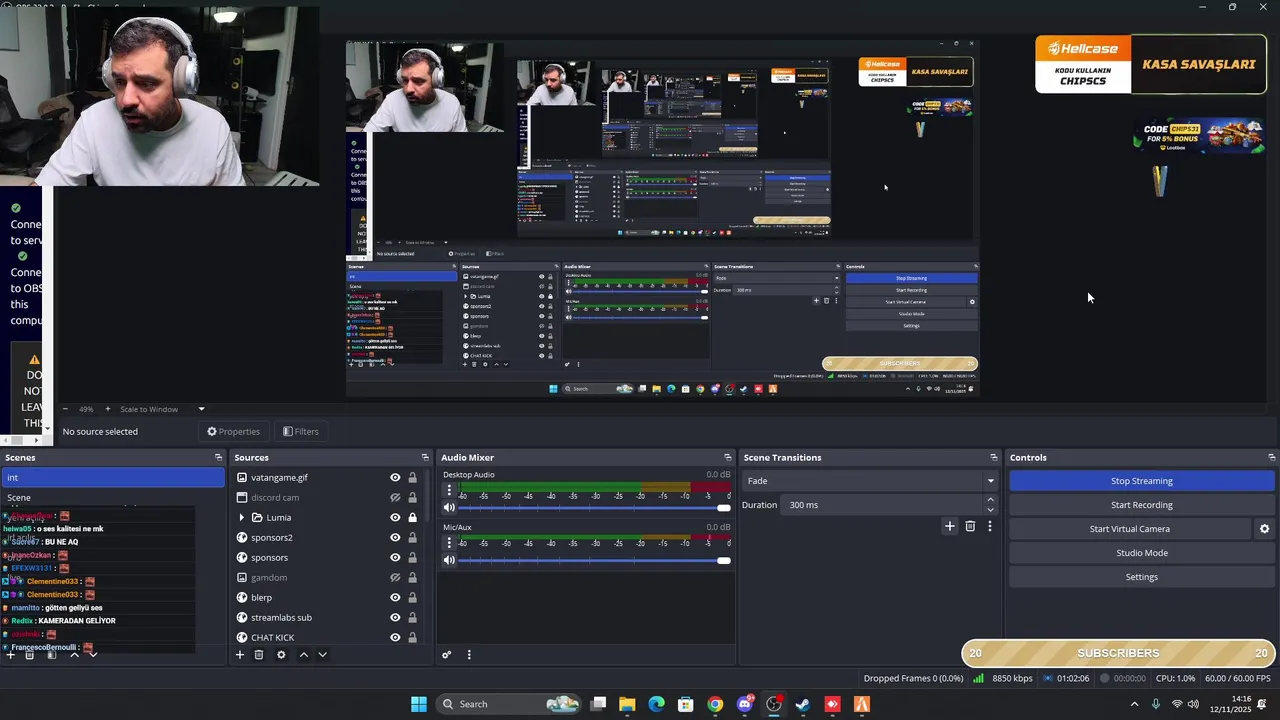Open Microsoft Edge from taskbar
Image resolution: width=1280 pixels, height=720 pixels.
656,704
